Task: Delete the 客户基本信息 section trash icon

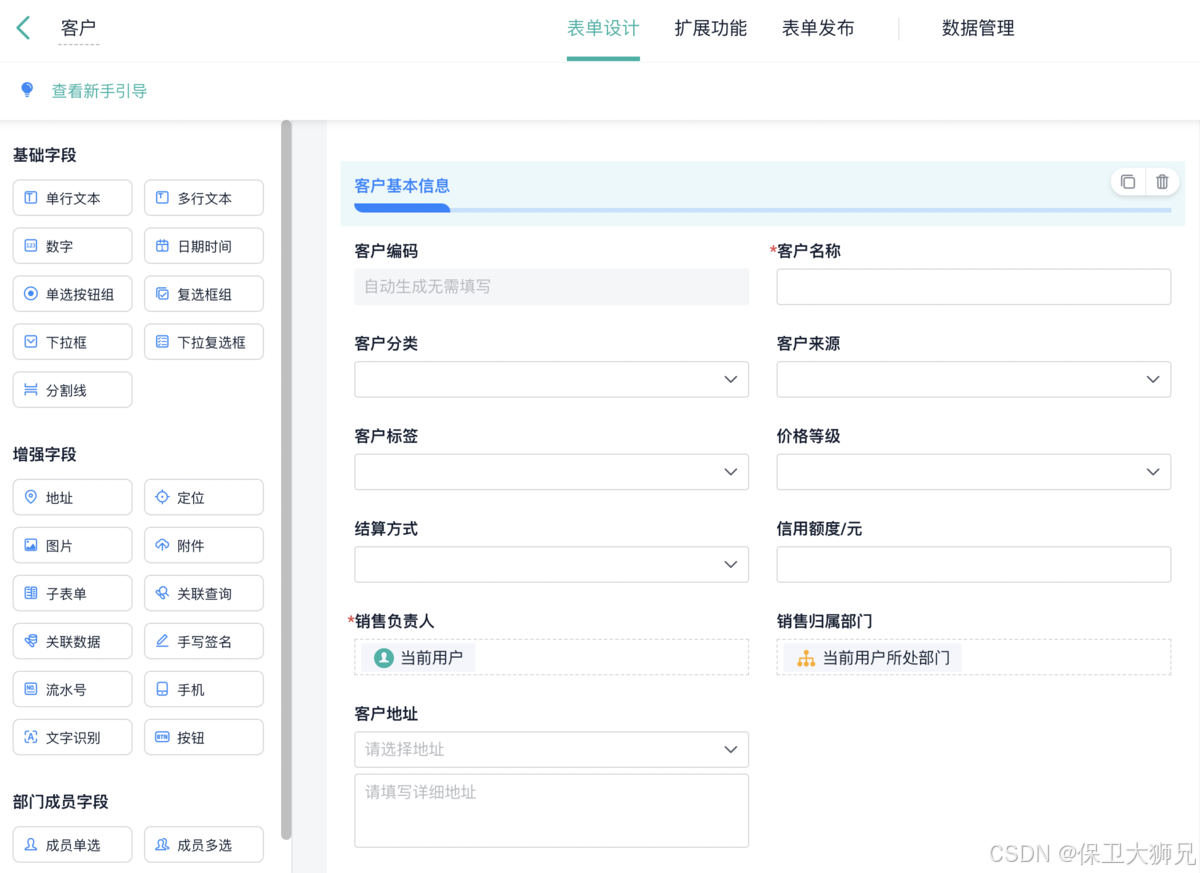Action: coord(1162,181)
